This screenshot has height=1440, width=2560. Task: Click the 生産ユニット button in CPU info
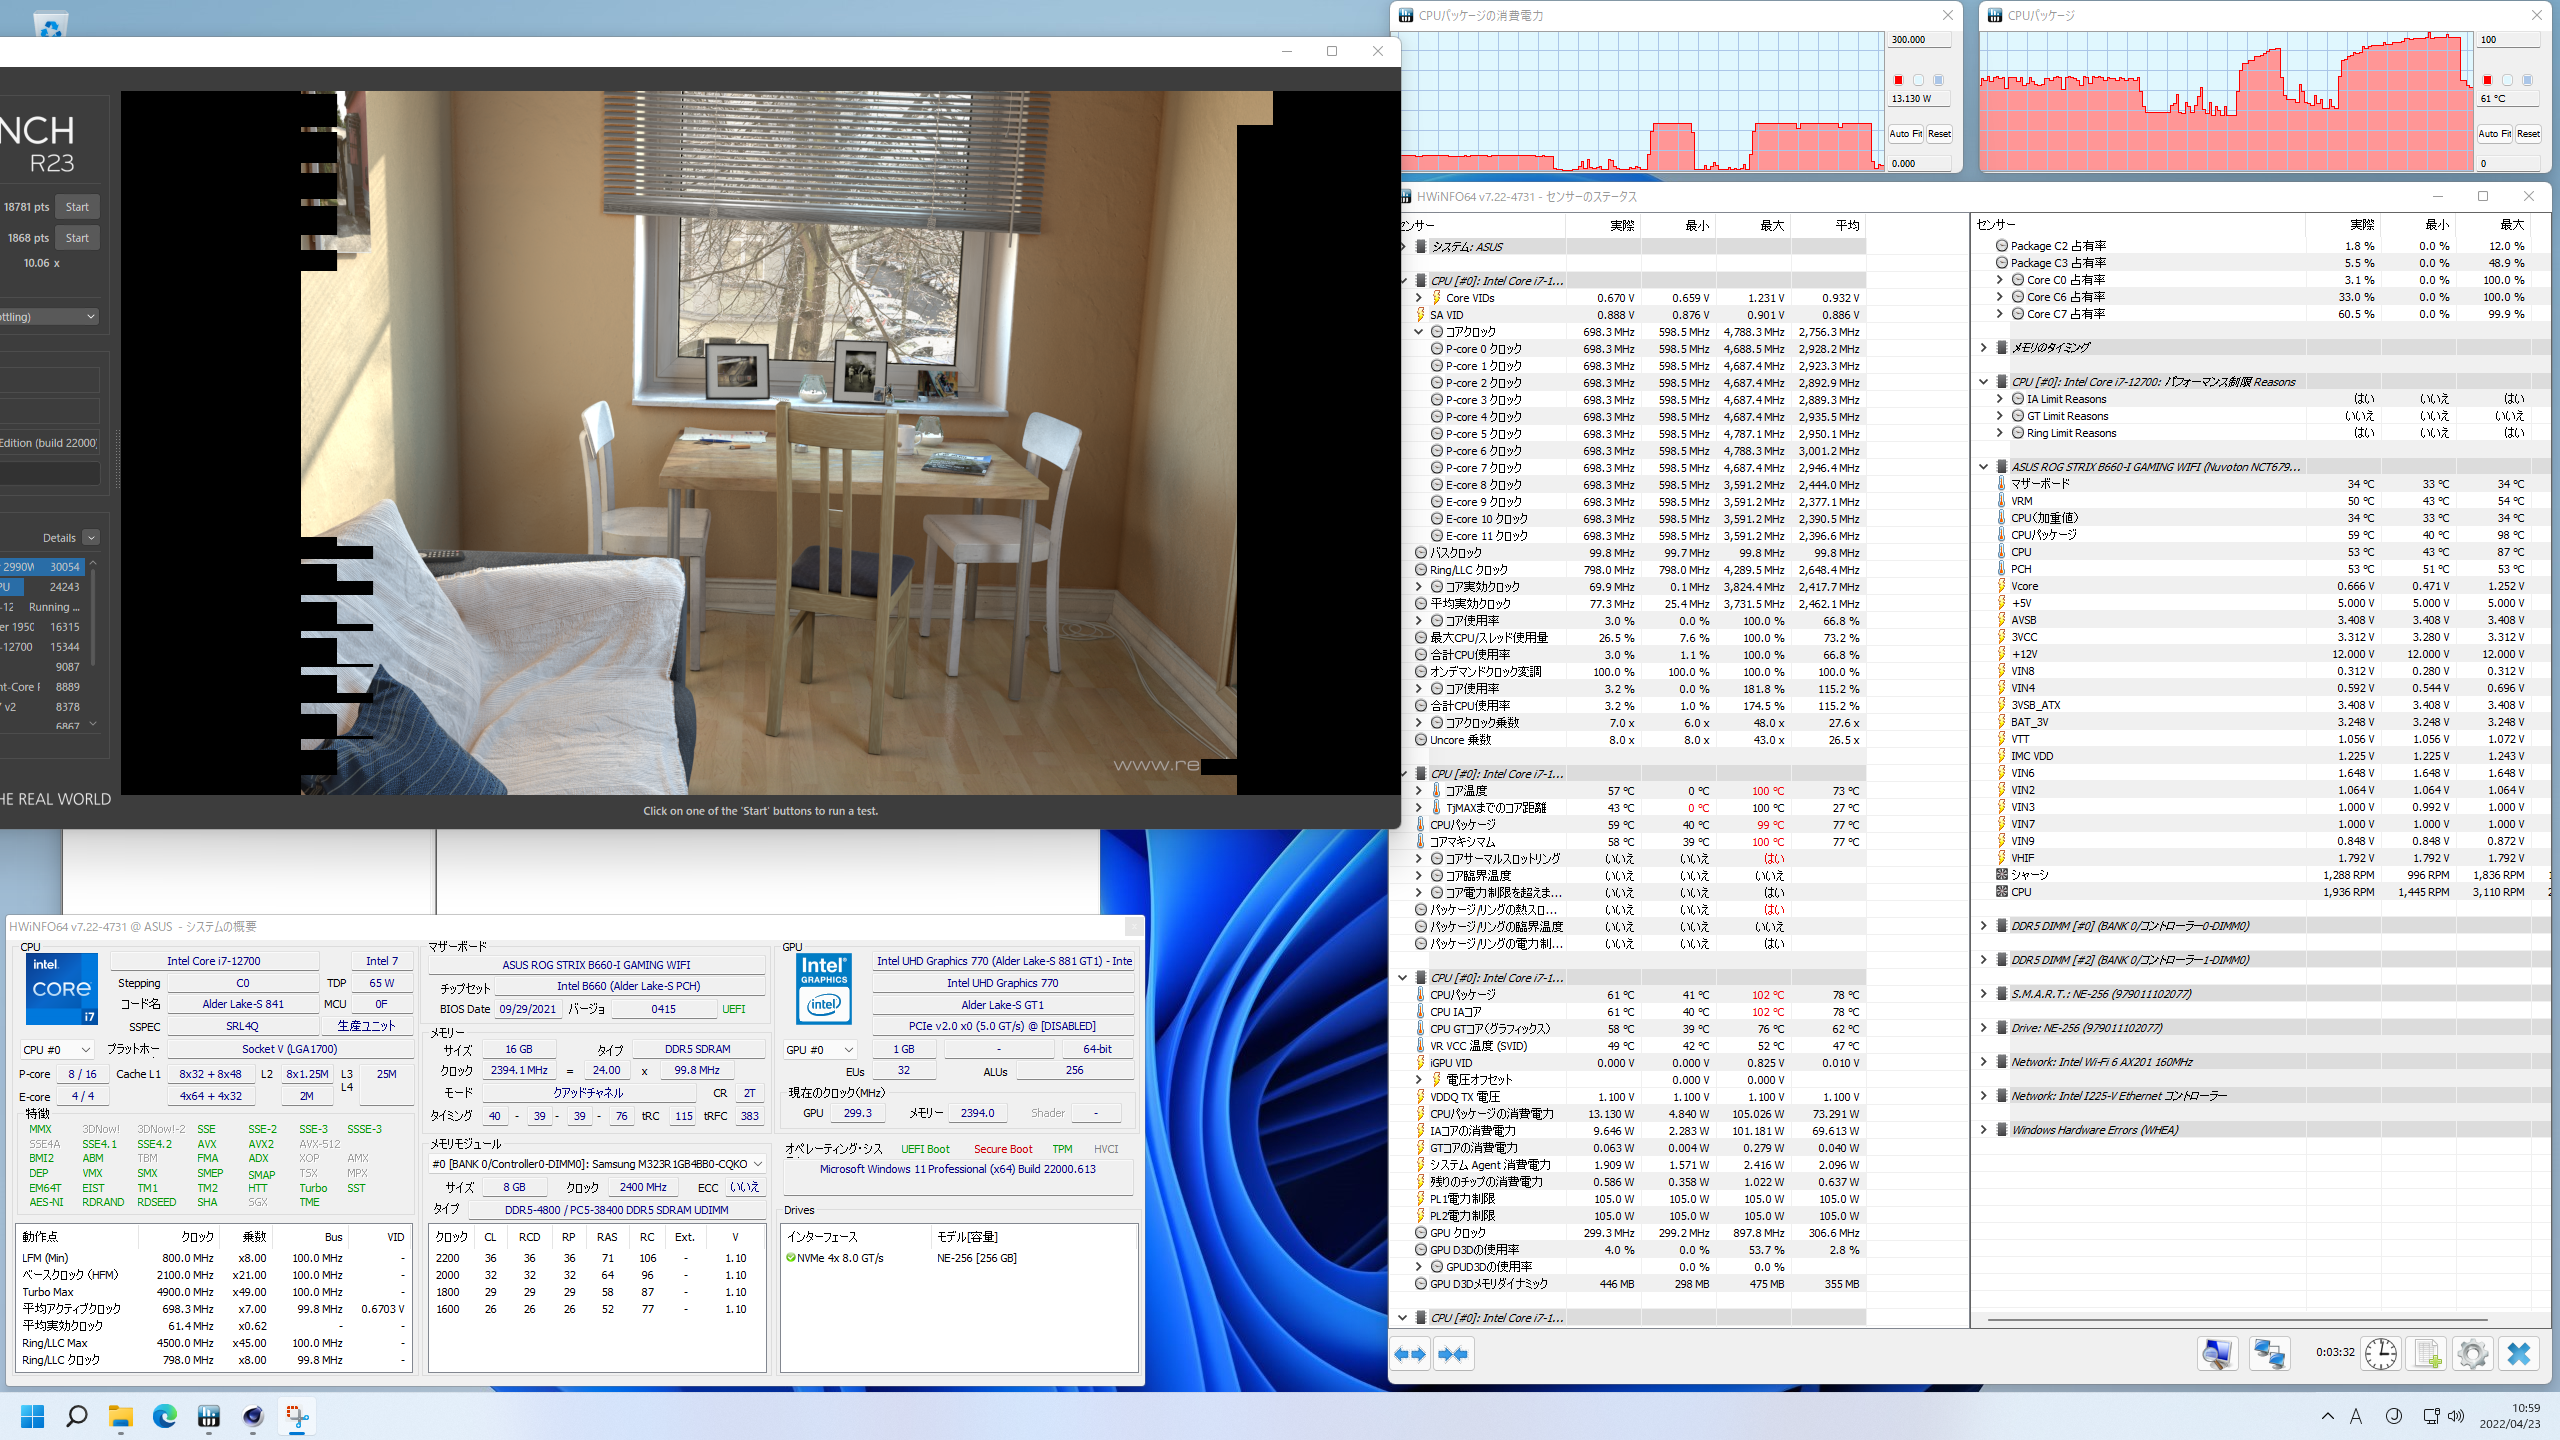(x=366, y=1027)
